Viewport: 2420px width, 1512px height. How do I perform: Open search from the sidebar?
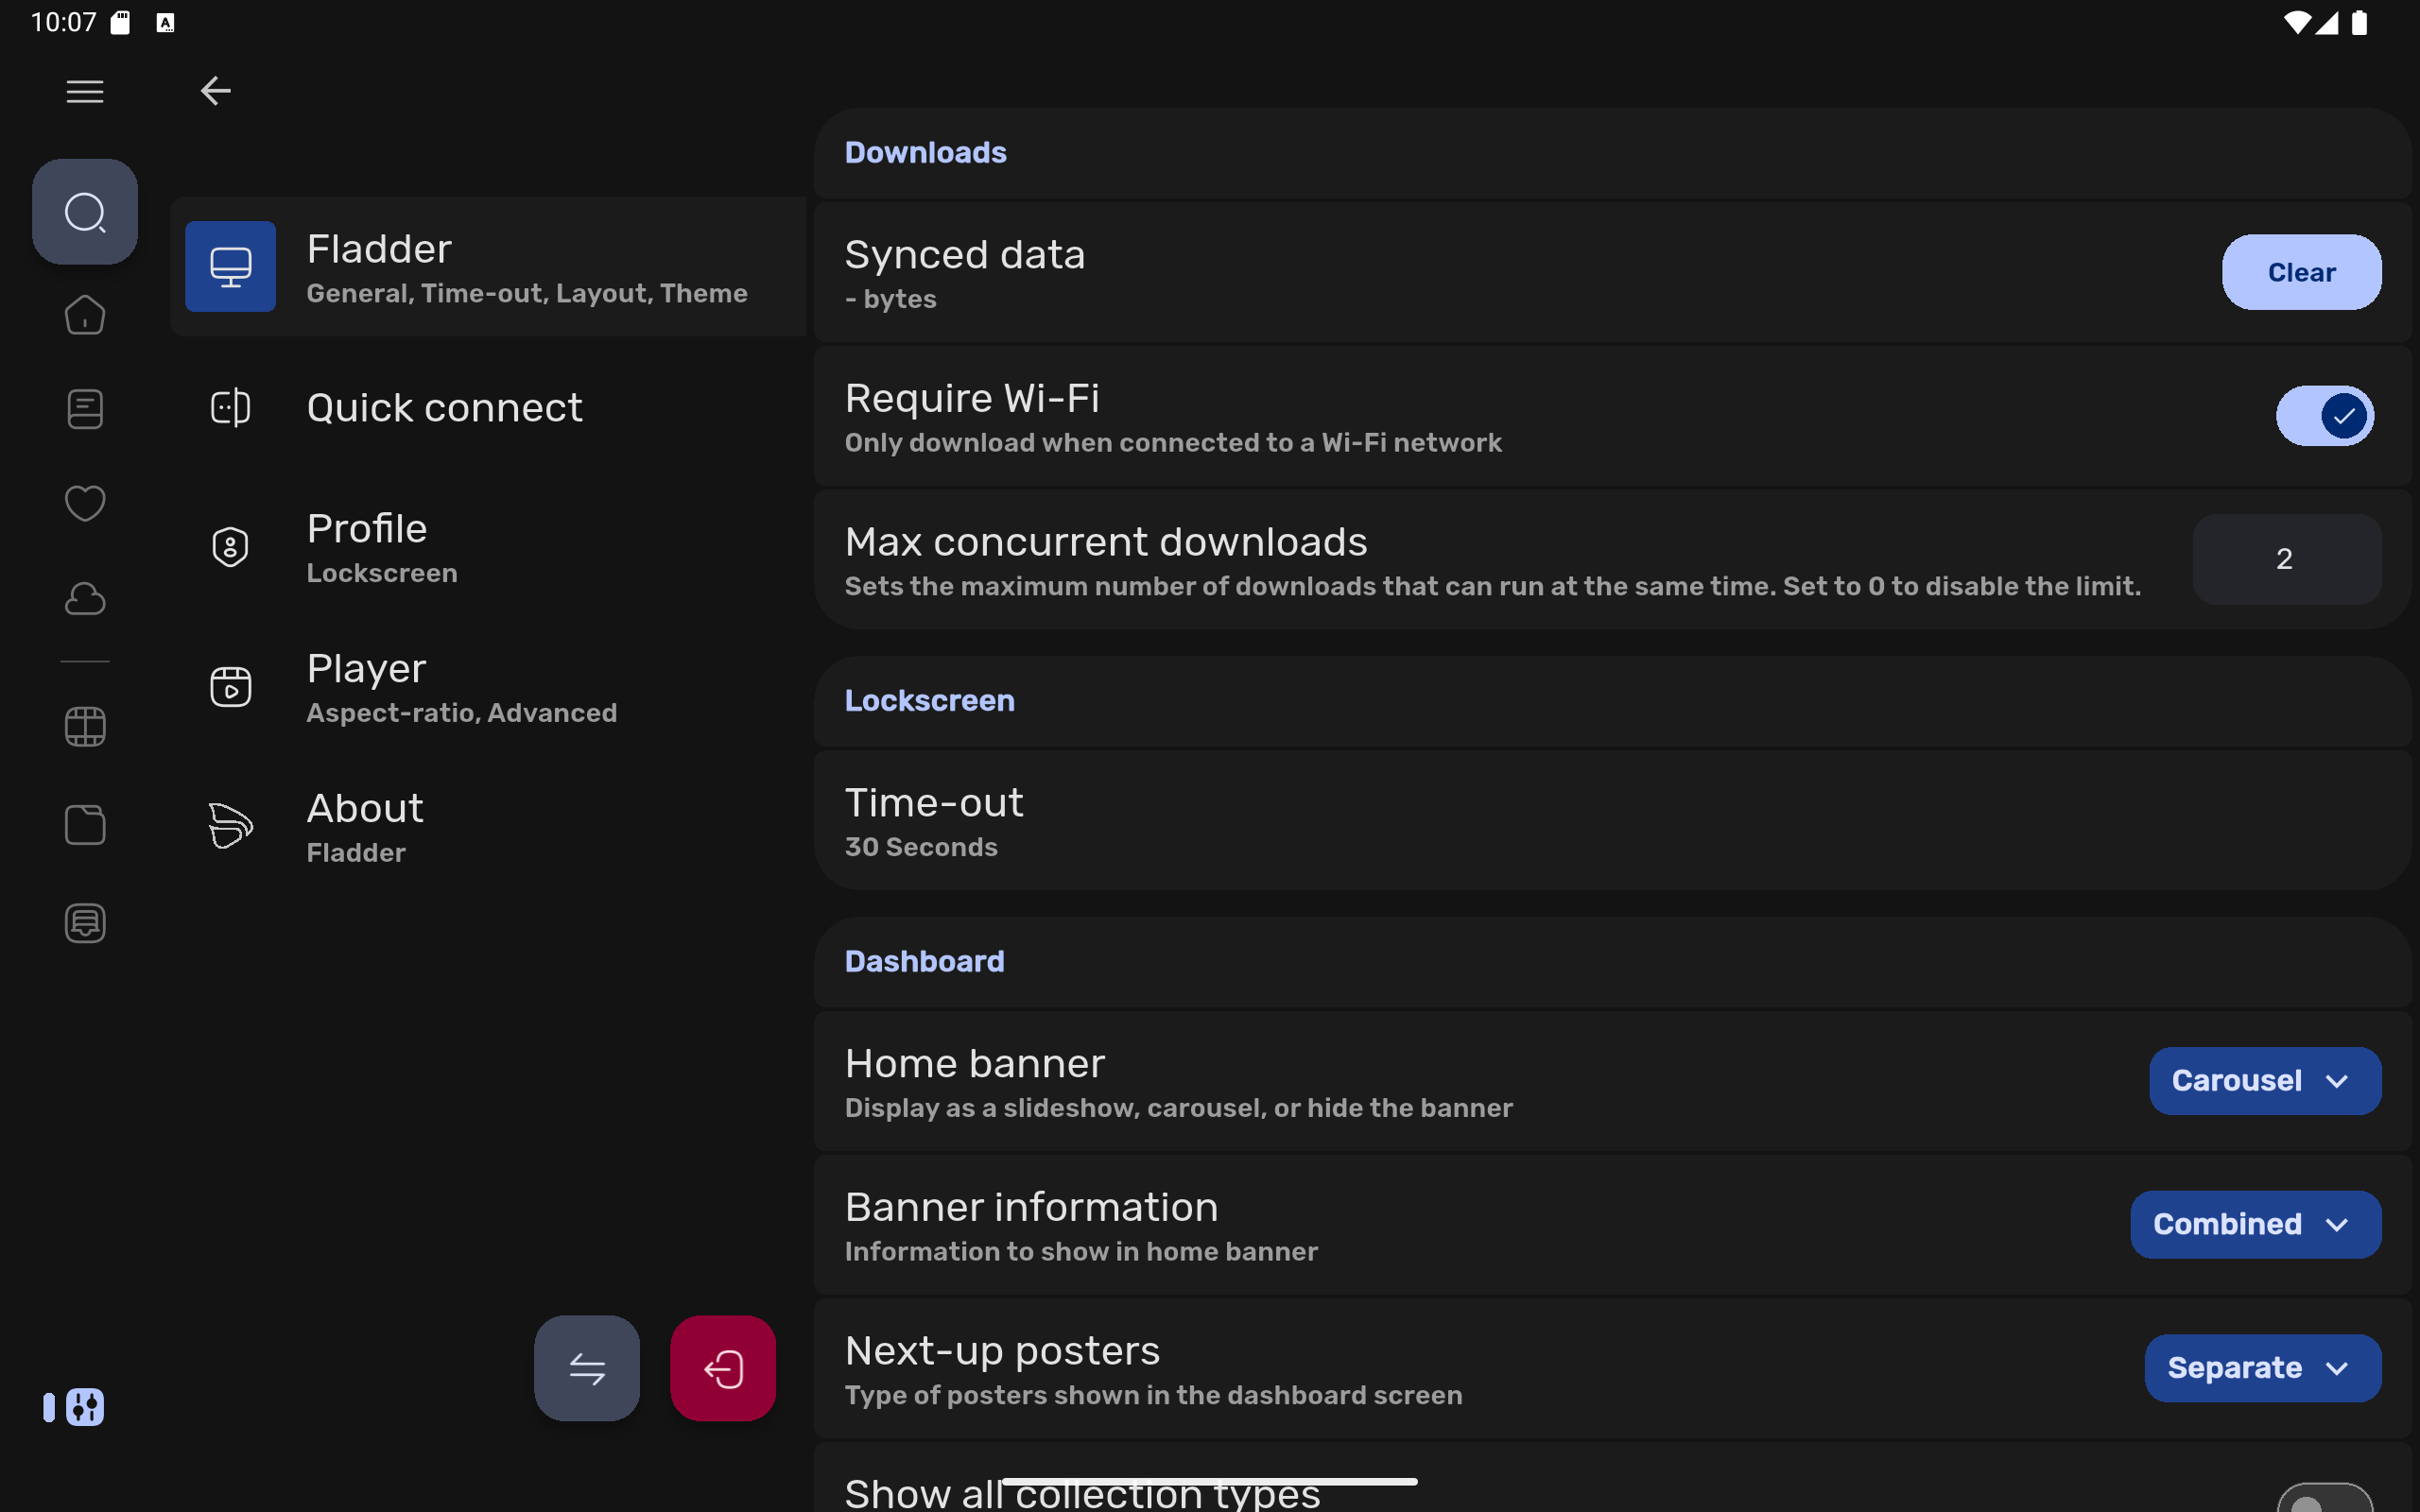pyautogui.click(x=85, y=212)
